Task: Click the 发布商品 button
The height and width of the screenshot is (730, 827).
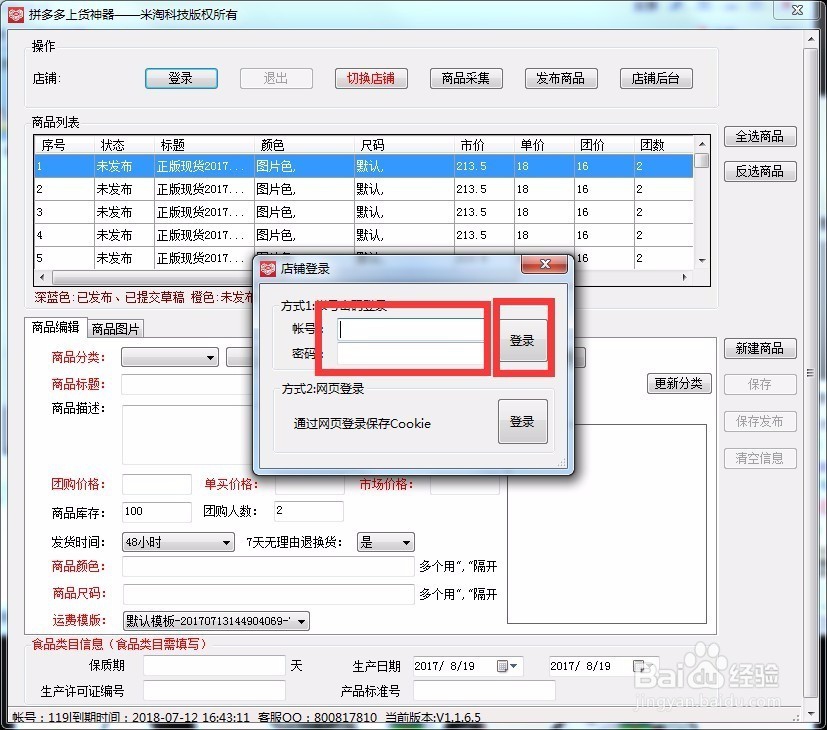Action: (561, 79)
